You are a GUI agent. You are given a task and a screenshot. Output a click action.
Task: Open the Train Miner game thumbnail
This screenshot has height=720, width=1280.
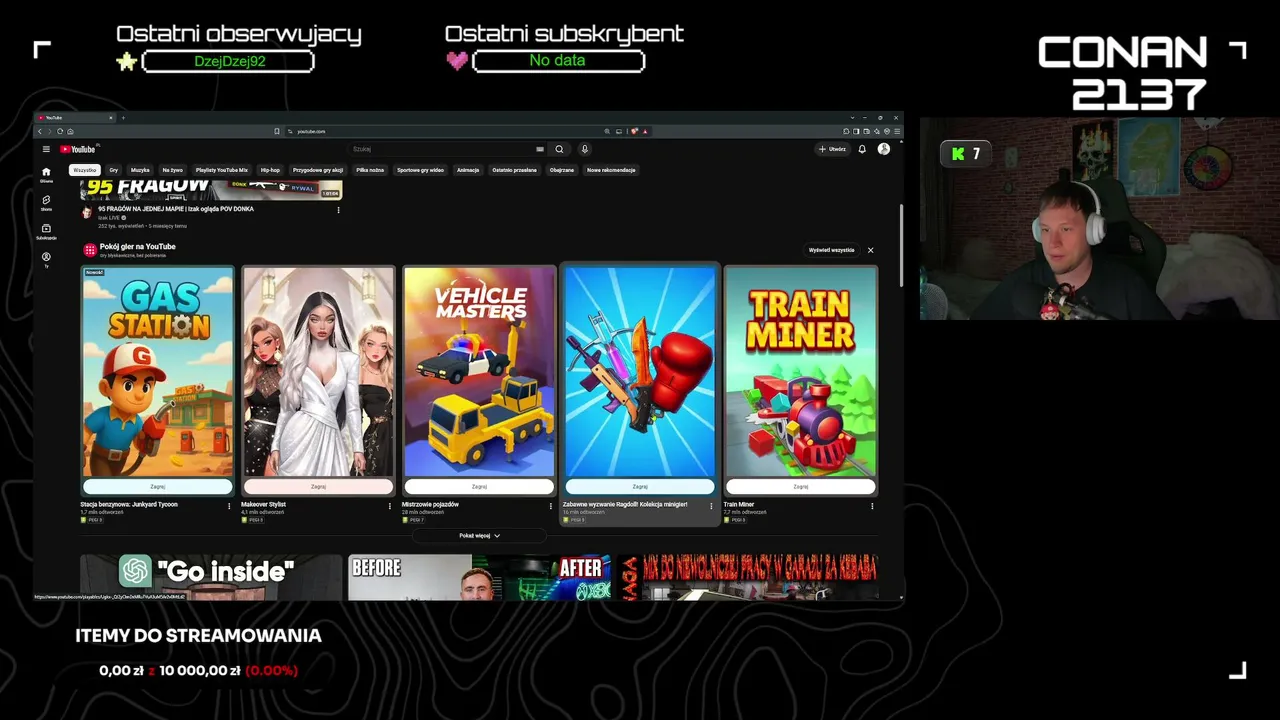point(801,372)
